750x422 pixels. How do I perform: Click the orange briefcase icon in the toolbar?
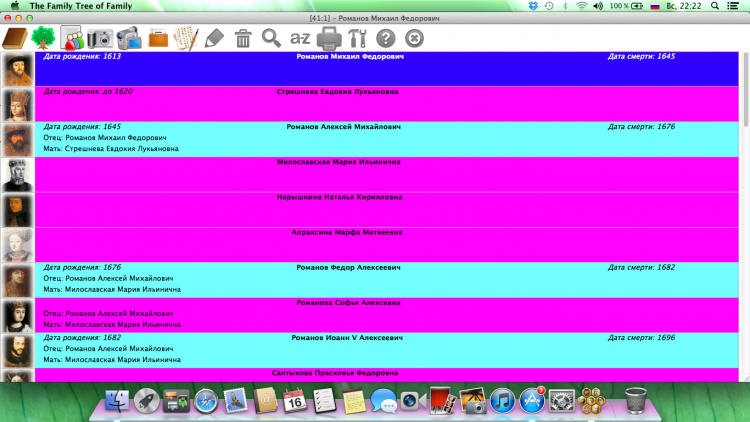click(x=158, y=38)
